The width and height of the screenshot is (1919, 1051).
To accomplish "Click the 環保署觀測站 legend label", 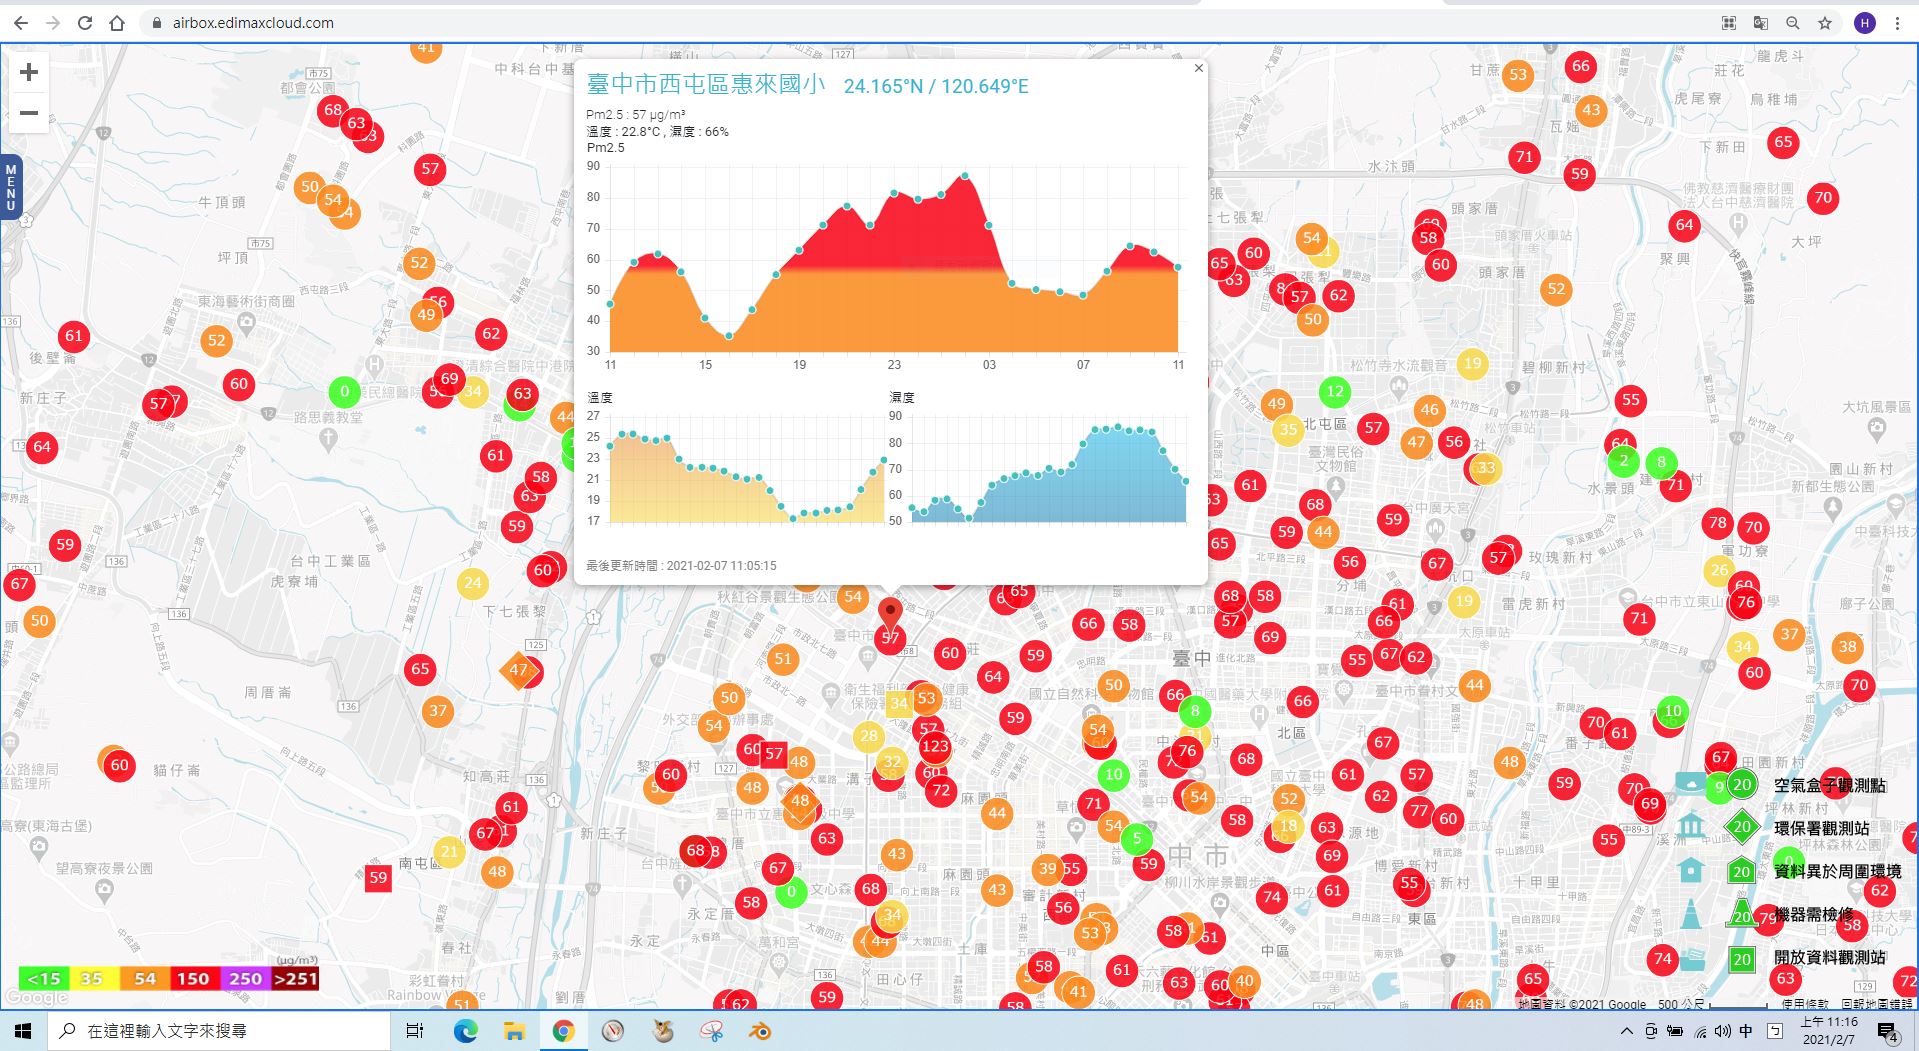I will (1822, 828).
